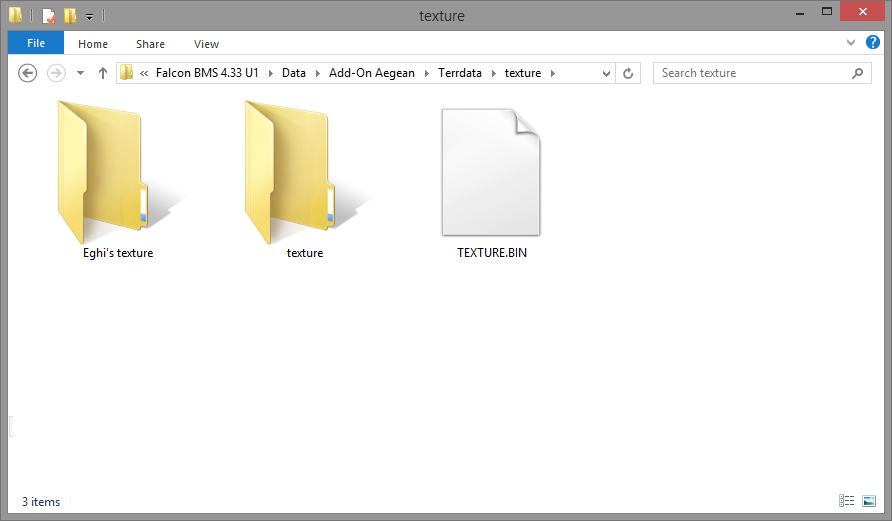Switch to the View ribbon tab
892x521 pixels.
click(206, 44)
